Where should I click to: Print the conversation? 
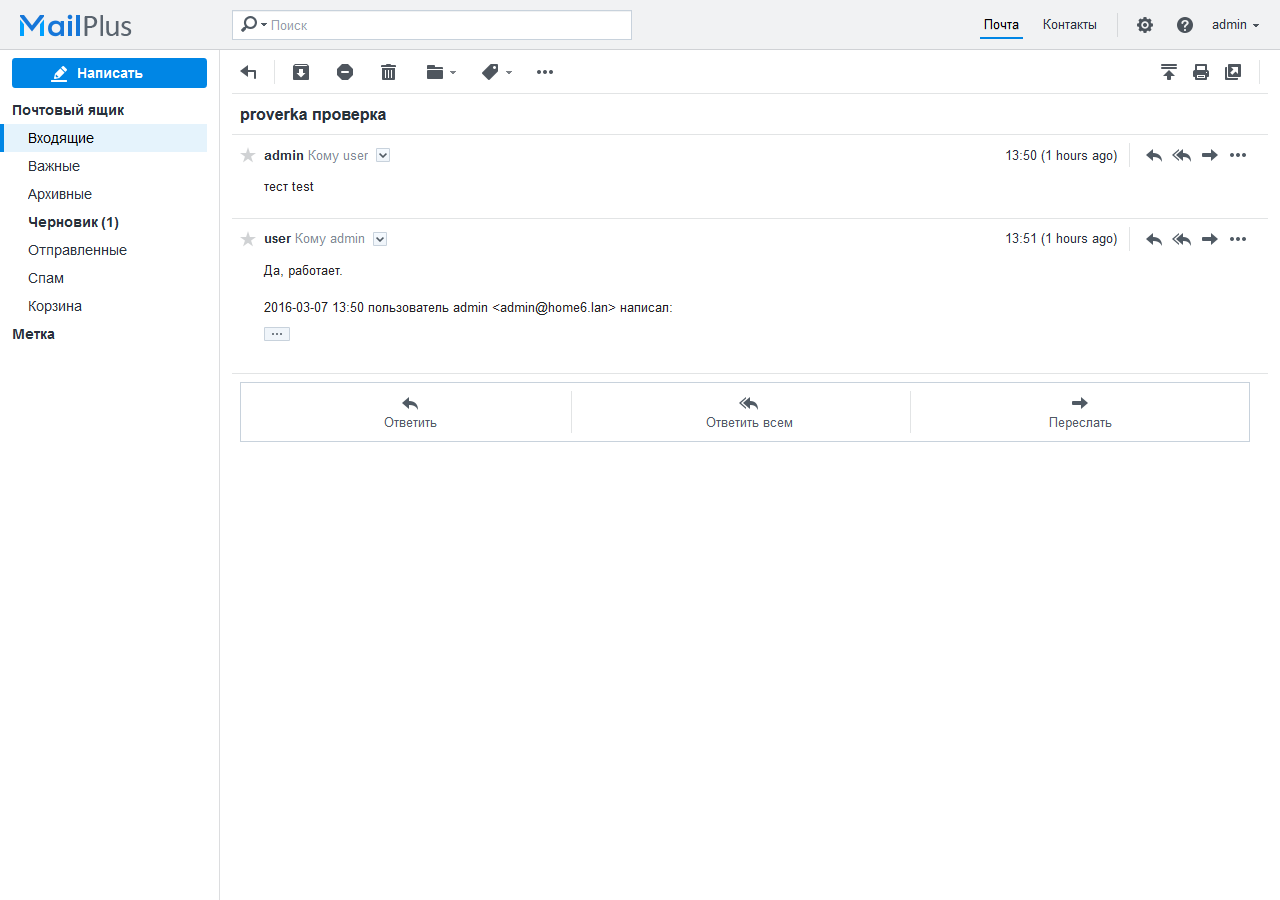(1201, 72)
